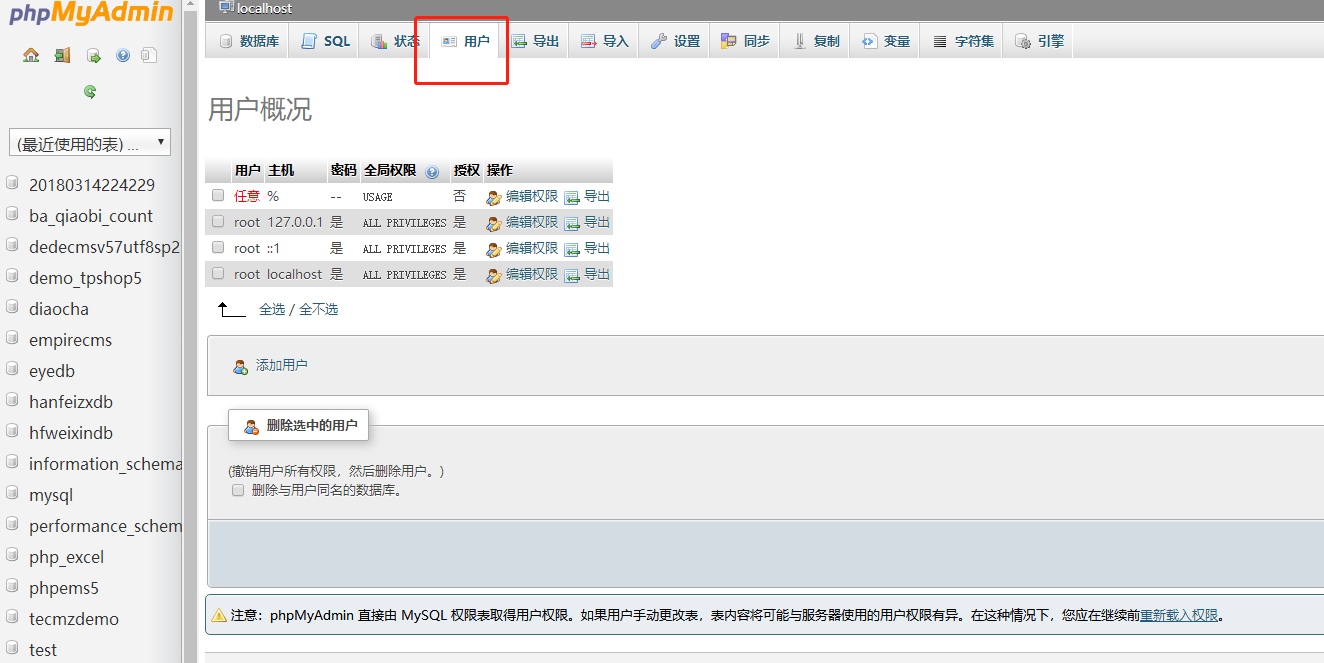
Task: Open the 设置 tab
Action: click(x=675, y=41)
